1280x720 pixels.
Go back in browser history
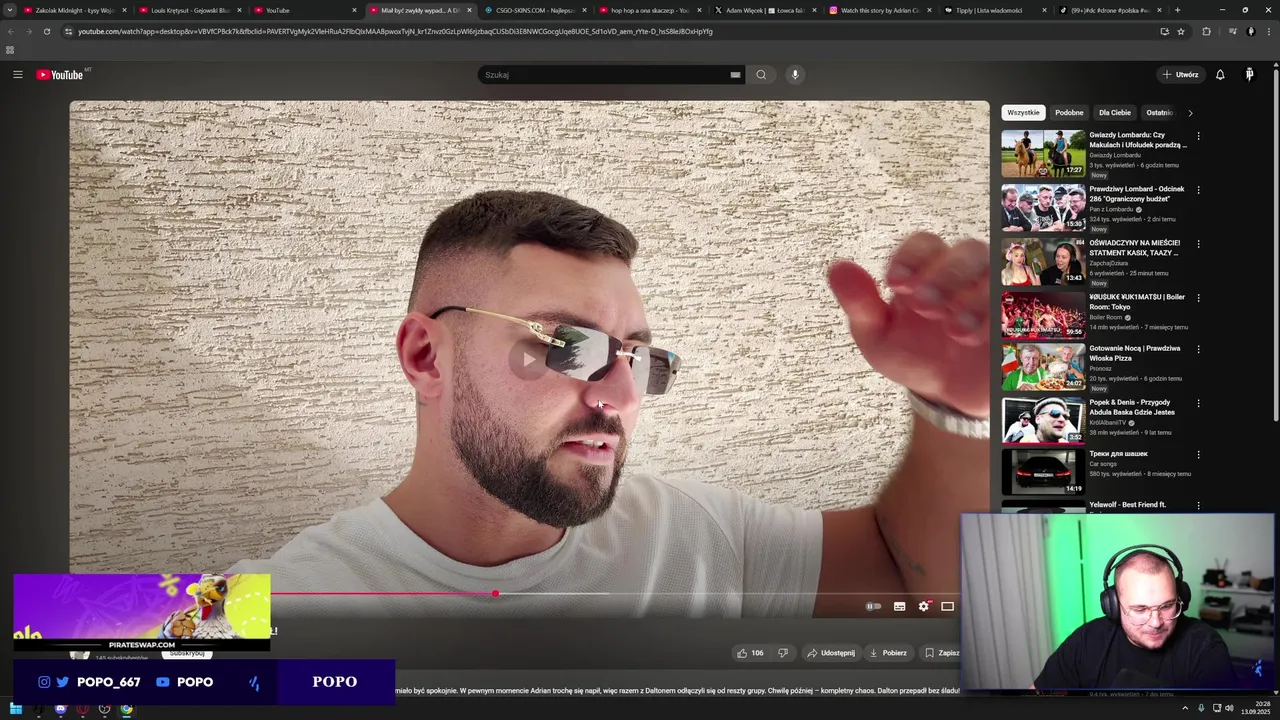tap(11, 31)
